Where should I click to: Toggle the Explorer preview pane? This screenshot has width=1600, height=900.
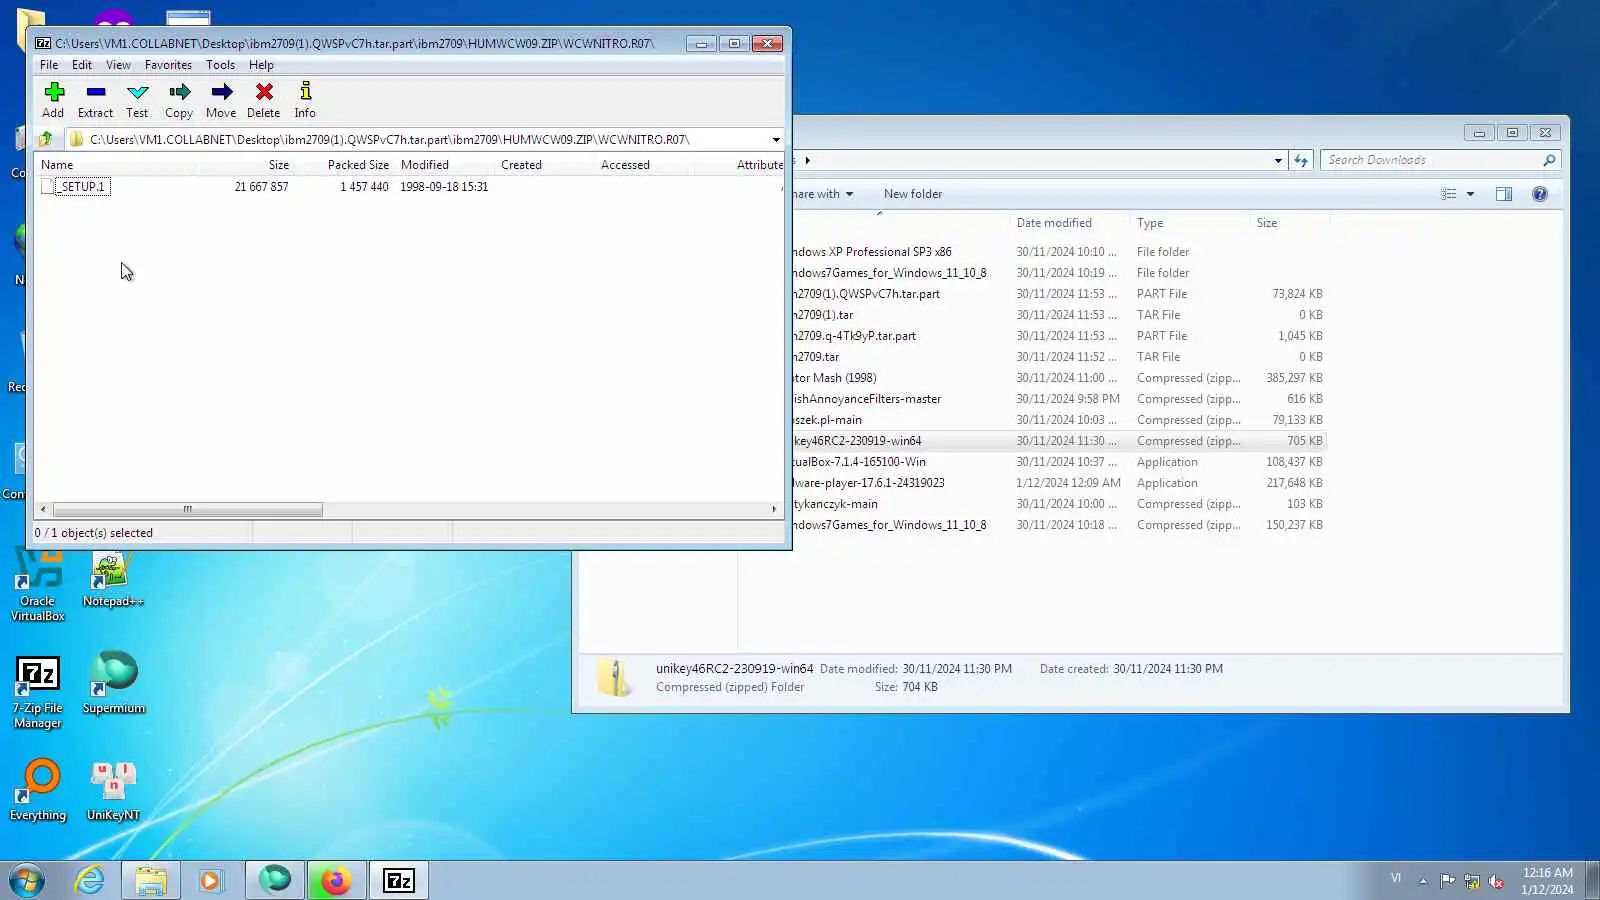[1503, 194]
